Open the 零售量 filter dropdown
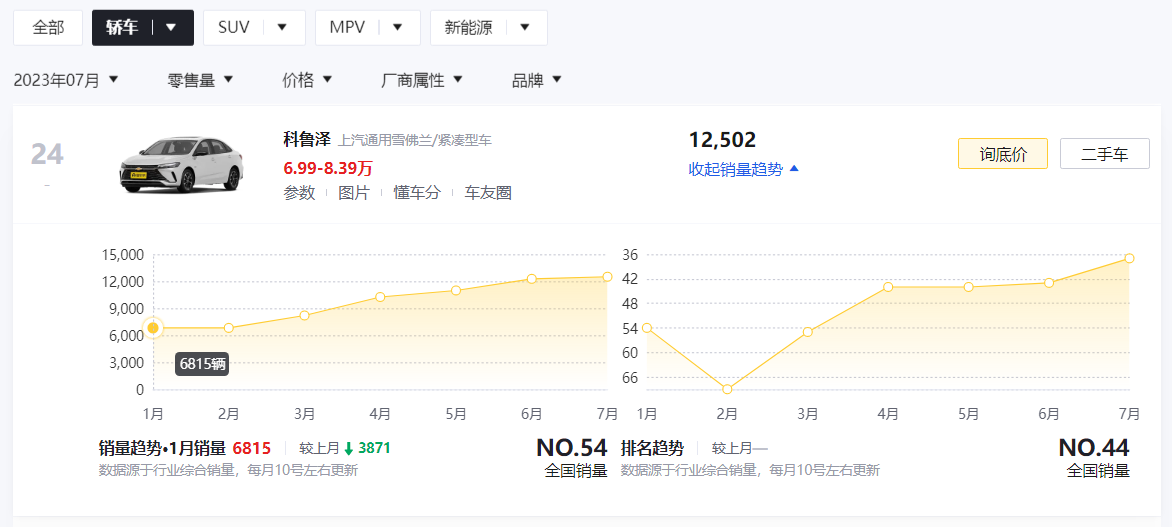1172x527 pixels. tap(200, 80)
